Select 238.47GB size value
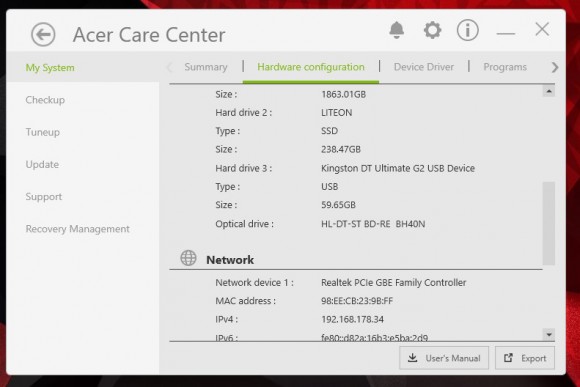The image size is (580, 387). point(341,149)
